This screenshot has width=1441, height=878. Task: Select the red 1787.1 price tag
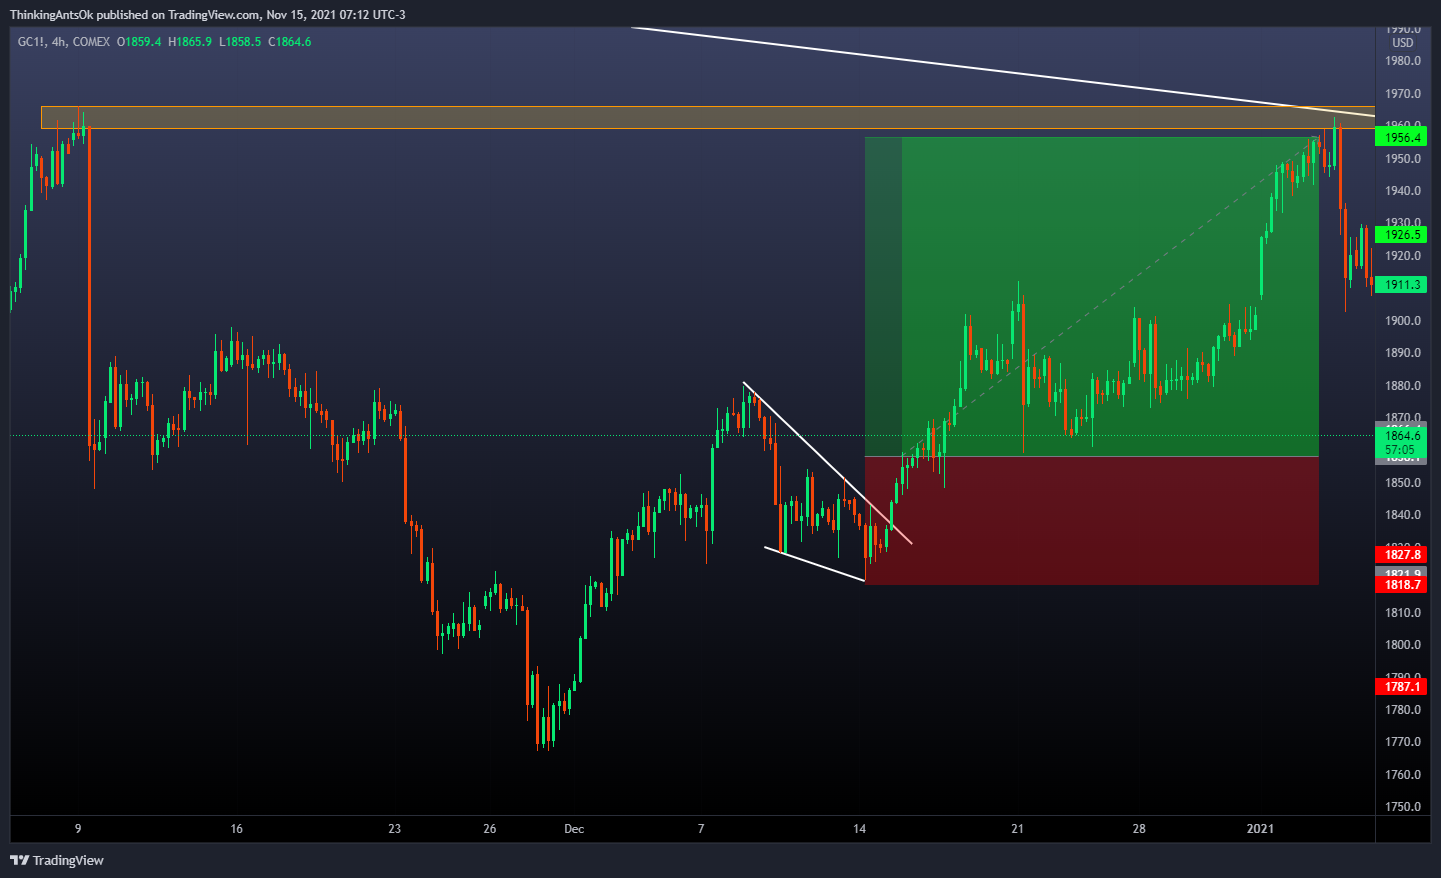(1402, 687)
